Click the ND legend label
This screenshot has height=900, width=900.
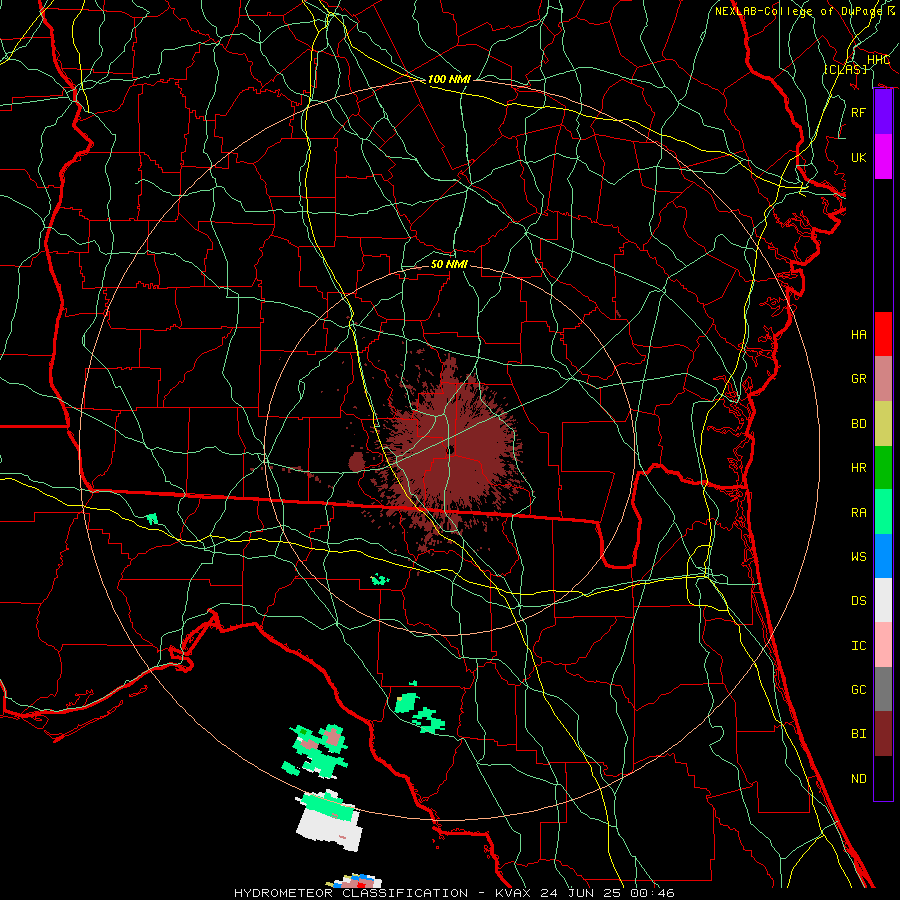point(858,778)
